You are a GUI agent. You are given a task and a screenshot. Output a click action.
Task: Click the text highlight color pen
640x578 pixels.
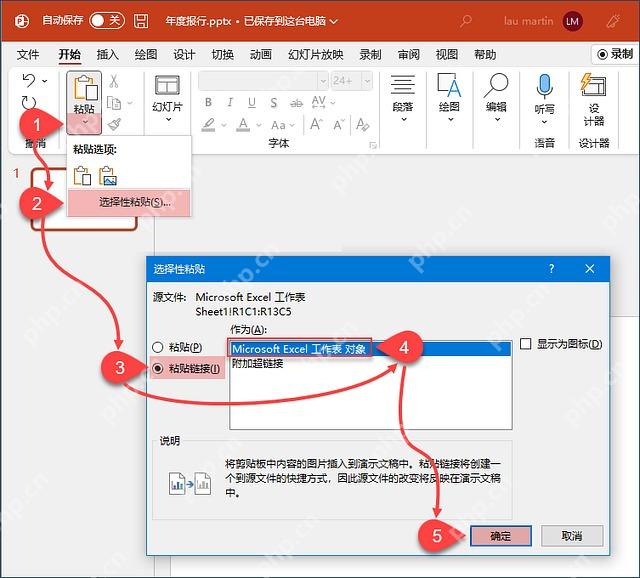[209, 124]
